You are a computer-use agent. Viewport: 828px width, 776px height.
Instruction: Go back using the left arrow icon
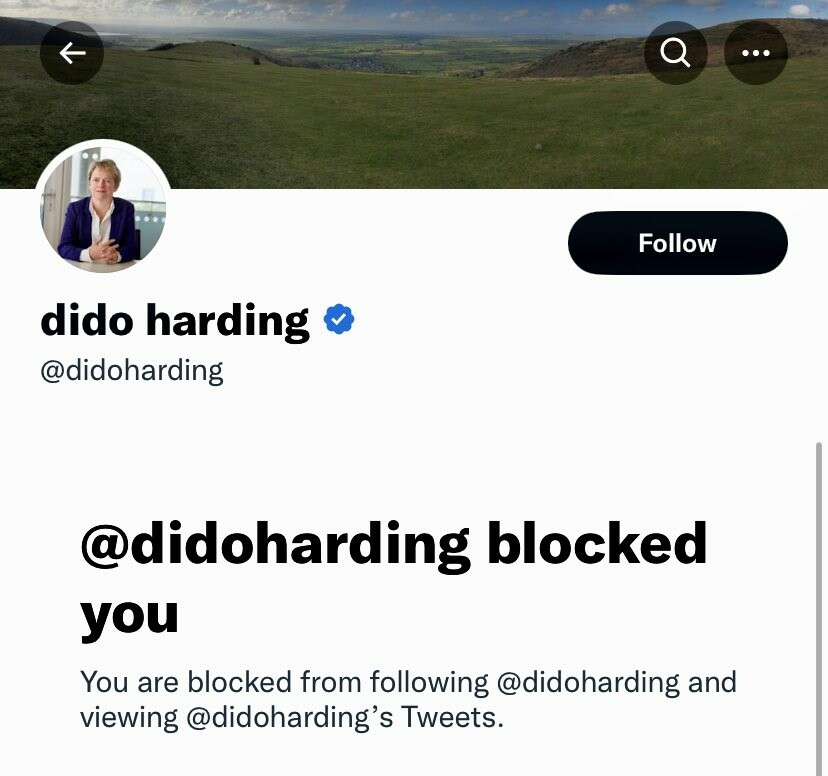(72, 53)
